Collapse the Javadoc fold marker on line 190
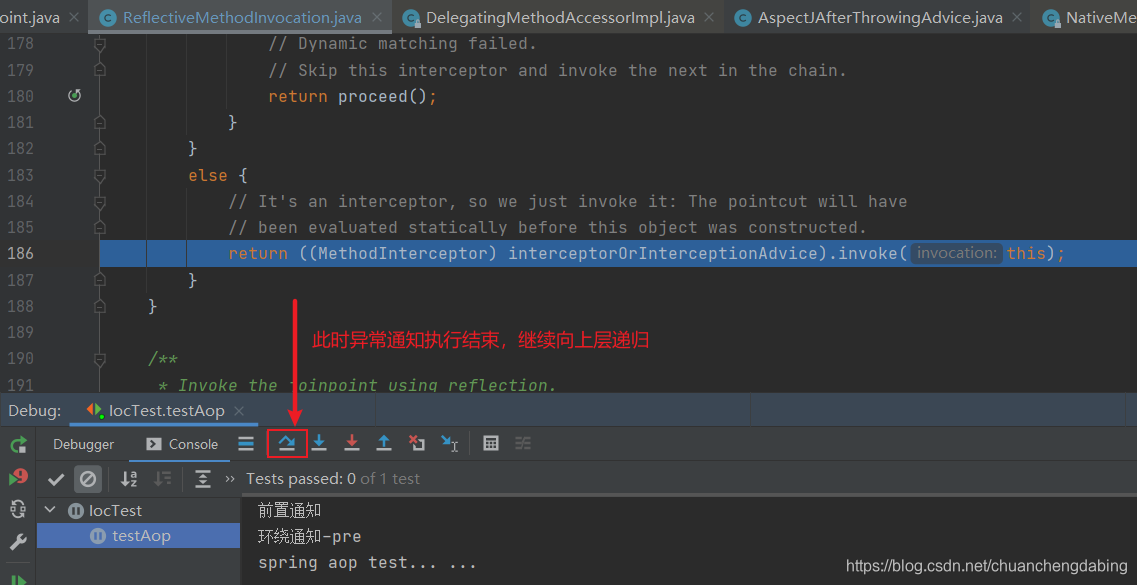 tap(100, 358)
